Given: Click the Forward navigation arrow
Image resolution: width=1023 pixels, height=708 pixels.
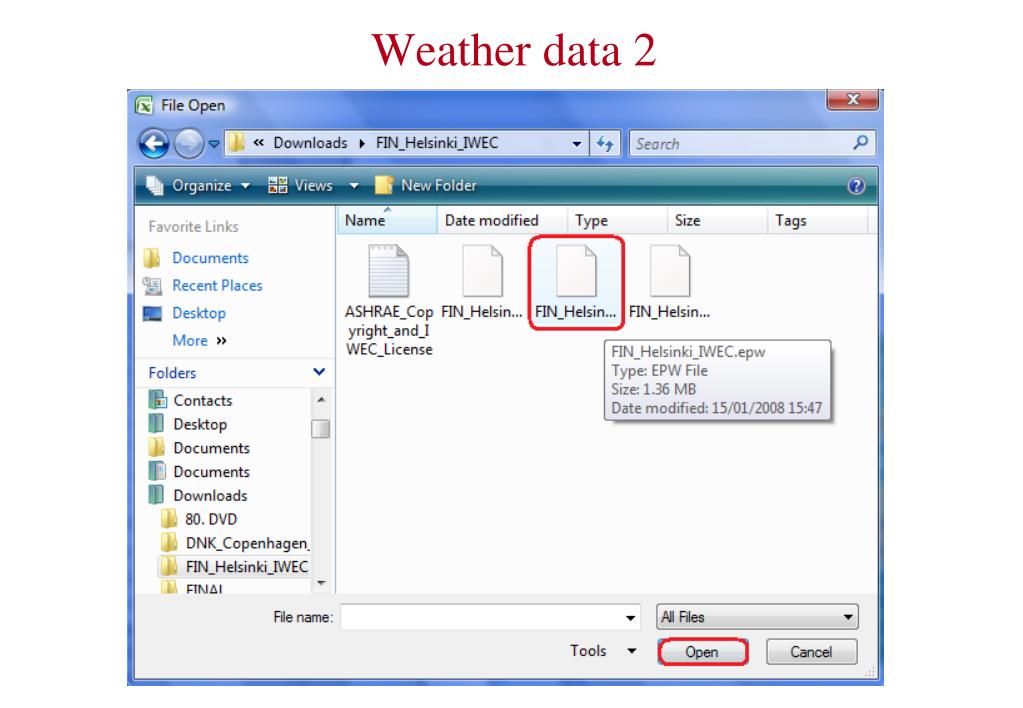Looking at the screenshot, I should coord(189,144).
